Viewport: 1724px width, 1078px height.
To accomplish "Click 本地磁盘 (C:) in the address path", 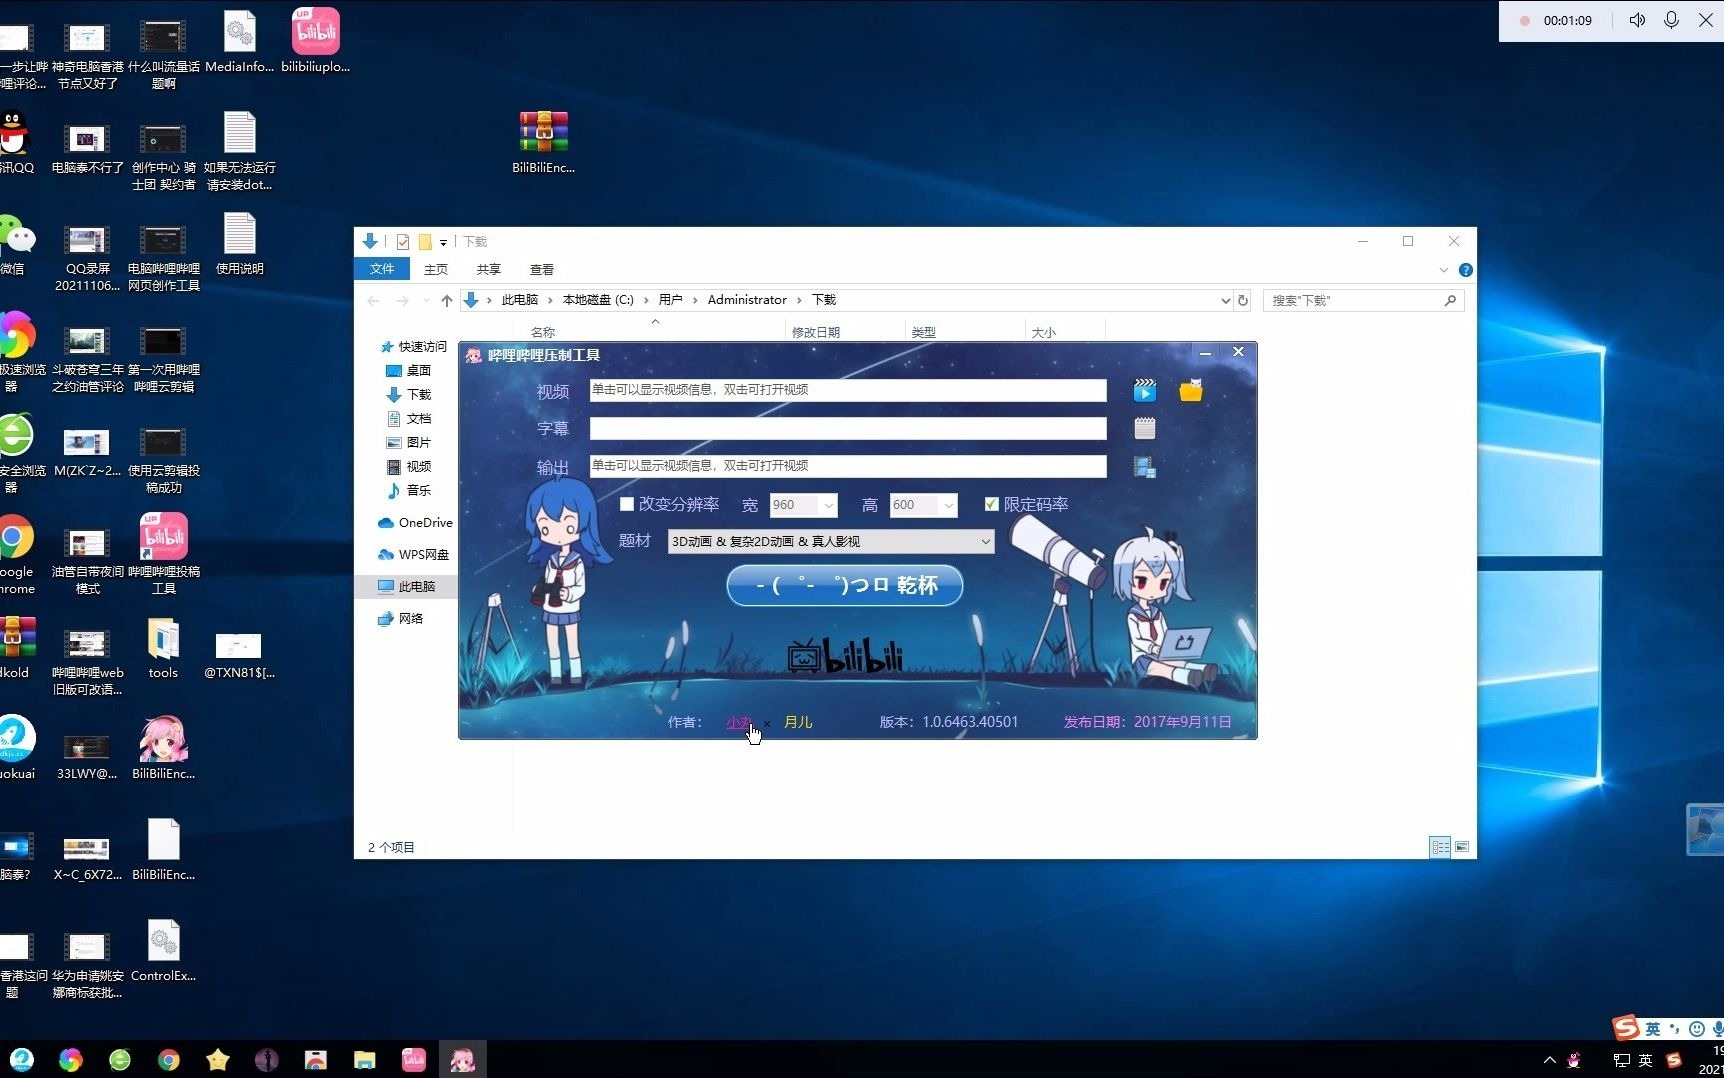I will click(x=598, y=300).
